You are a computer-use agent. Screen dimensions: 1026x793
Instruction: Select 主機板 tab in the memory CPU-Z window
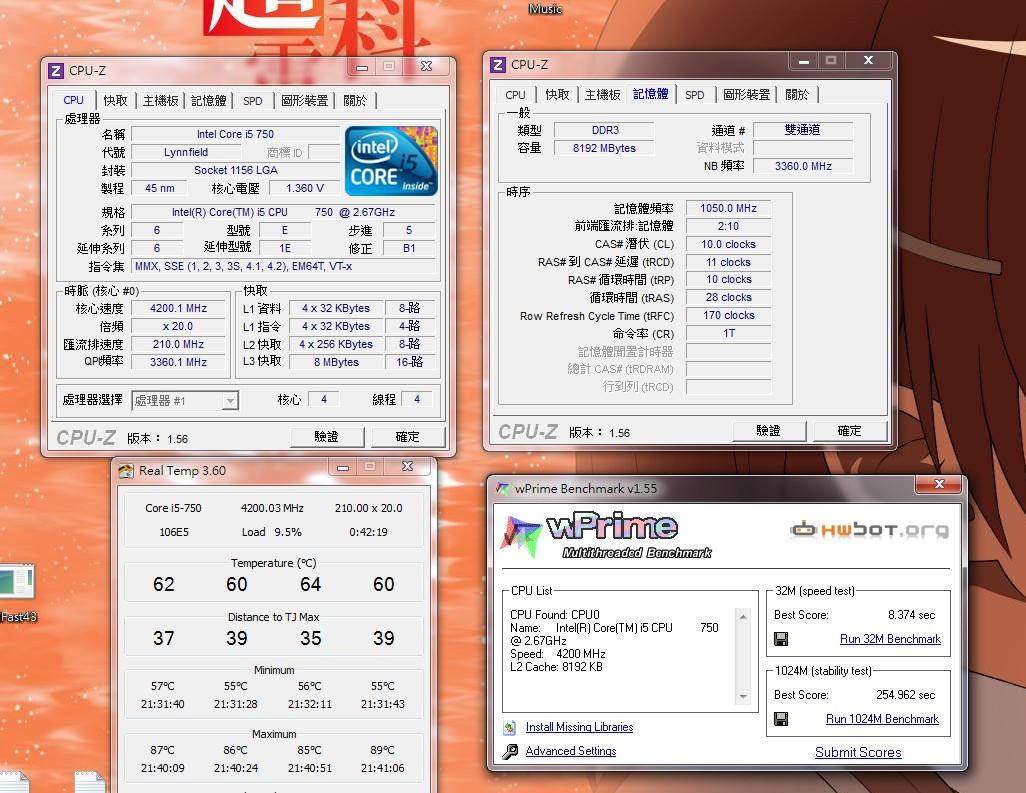[x=602, y=95]
